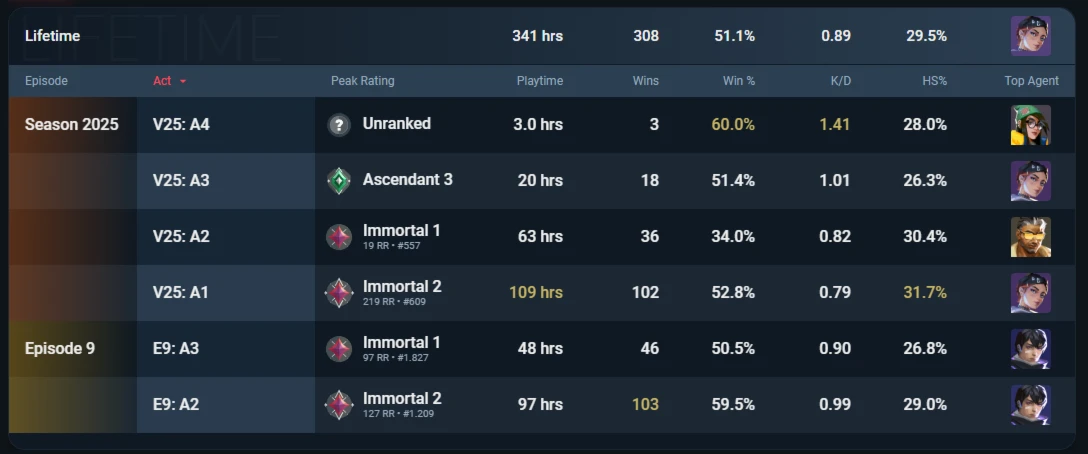The image size is (1088, 454).
Task: Click the Immortal 1 badge in E9: A3 row
Action: [x=339, y=348]
